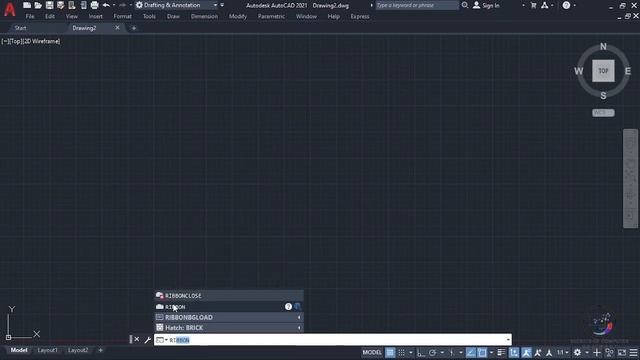Expand the Hatch: BRICK suggestion arrow
The height and width of the screenshot is (360, 640).
[x=299, y=328]
